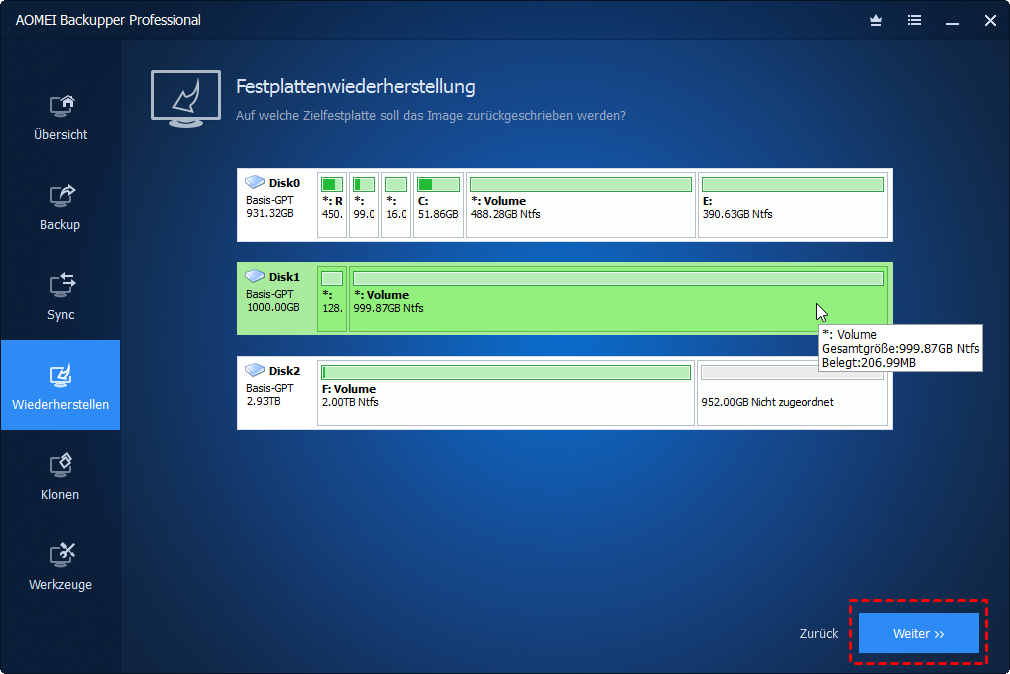The image size is (1010, 674).
Task: Select the 999.87GB Ntfs volume on Disk1
Action: (x=618, y=299)
